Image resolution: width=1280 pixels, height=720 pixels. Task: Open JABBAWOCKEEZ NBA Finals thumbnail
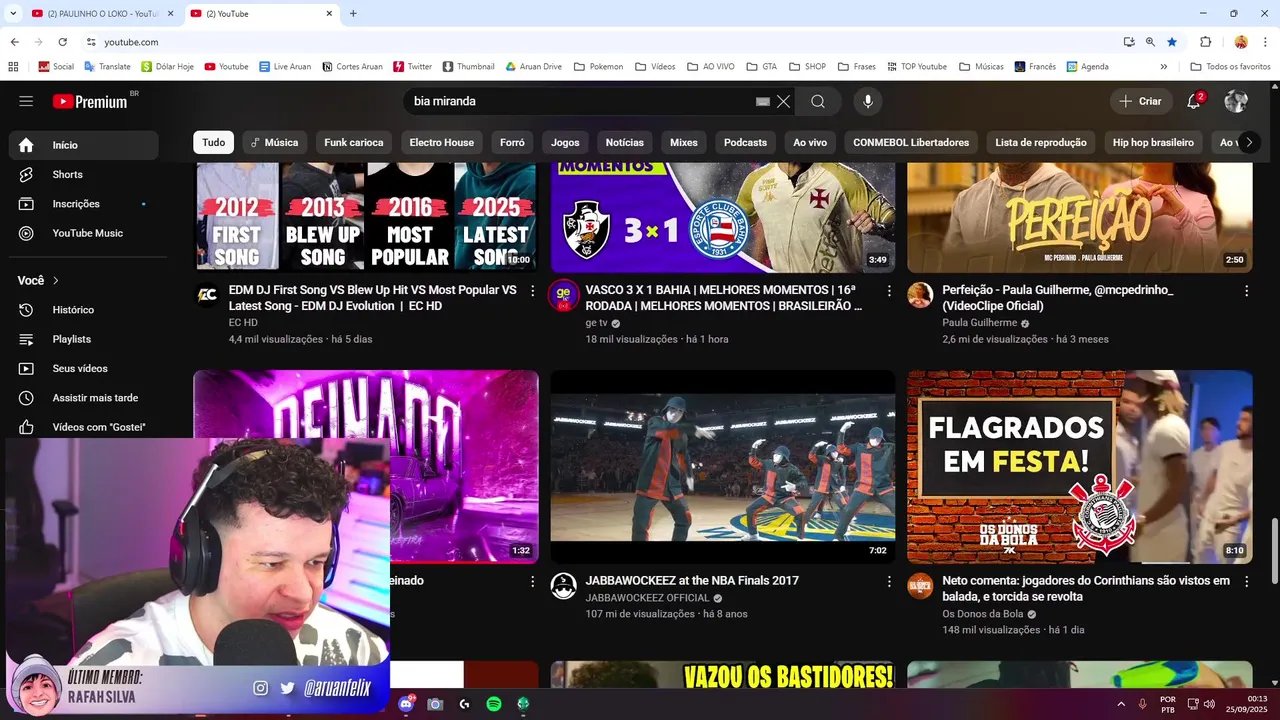point(723,467)
